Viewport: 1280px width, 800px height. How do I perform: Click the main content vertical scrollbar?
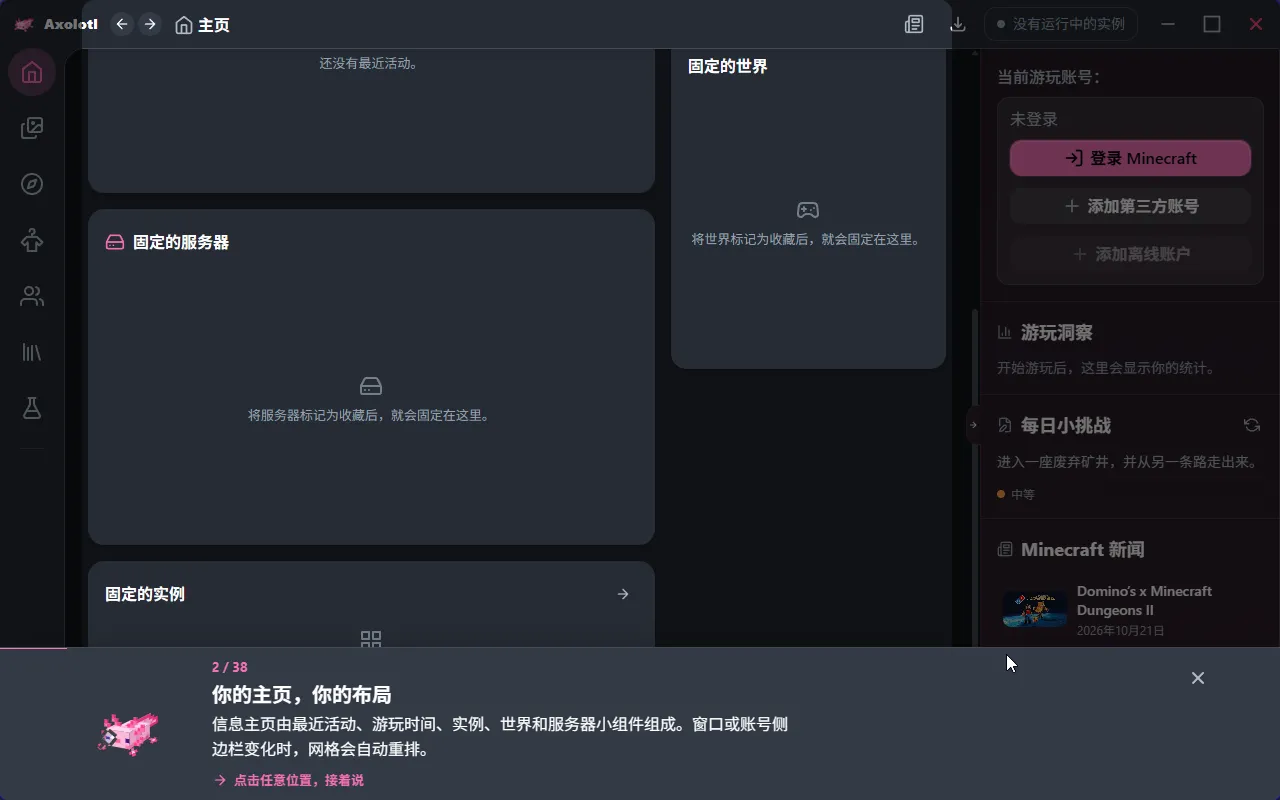click(x=975, y=478)
